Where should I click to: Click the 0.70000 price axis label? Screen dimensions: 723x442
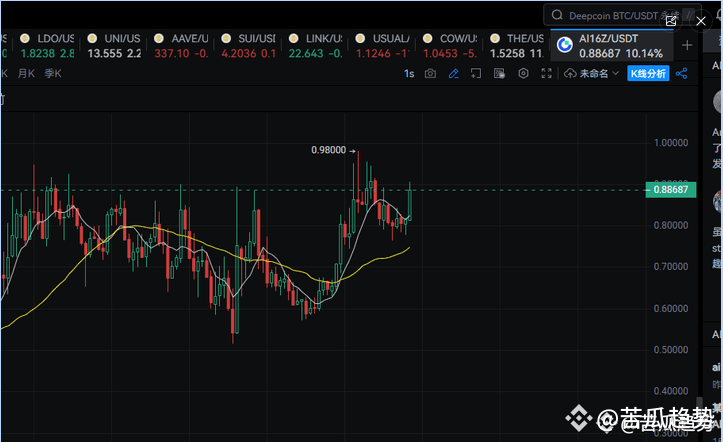(x=671, y=266)
